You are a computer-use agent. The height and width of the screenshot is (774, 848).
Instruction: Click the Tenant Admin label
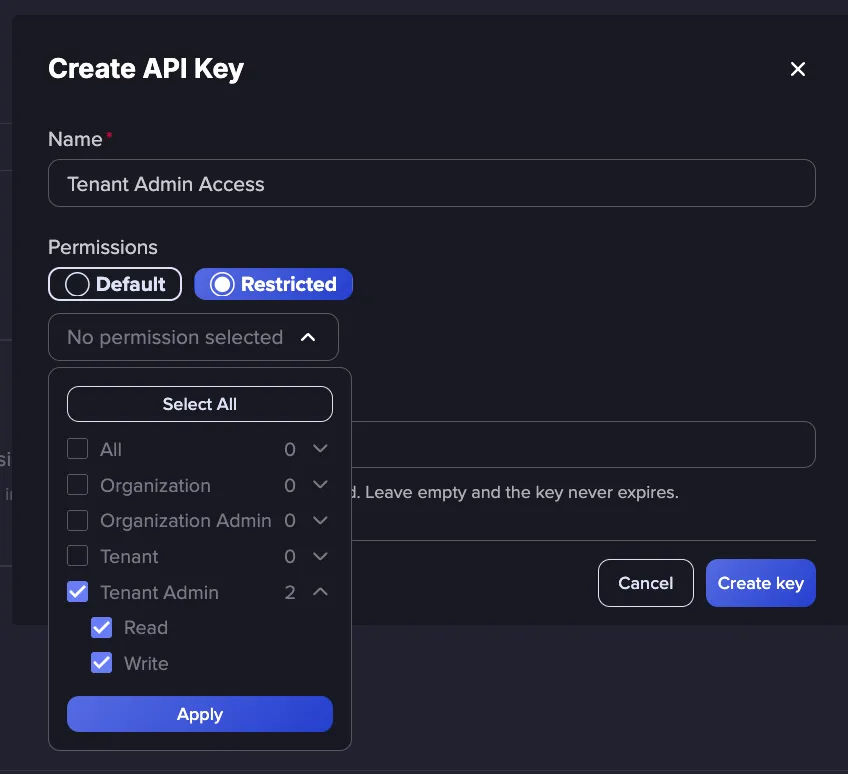(x=160, y=592)
